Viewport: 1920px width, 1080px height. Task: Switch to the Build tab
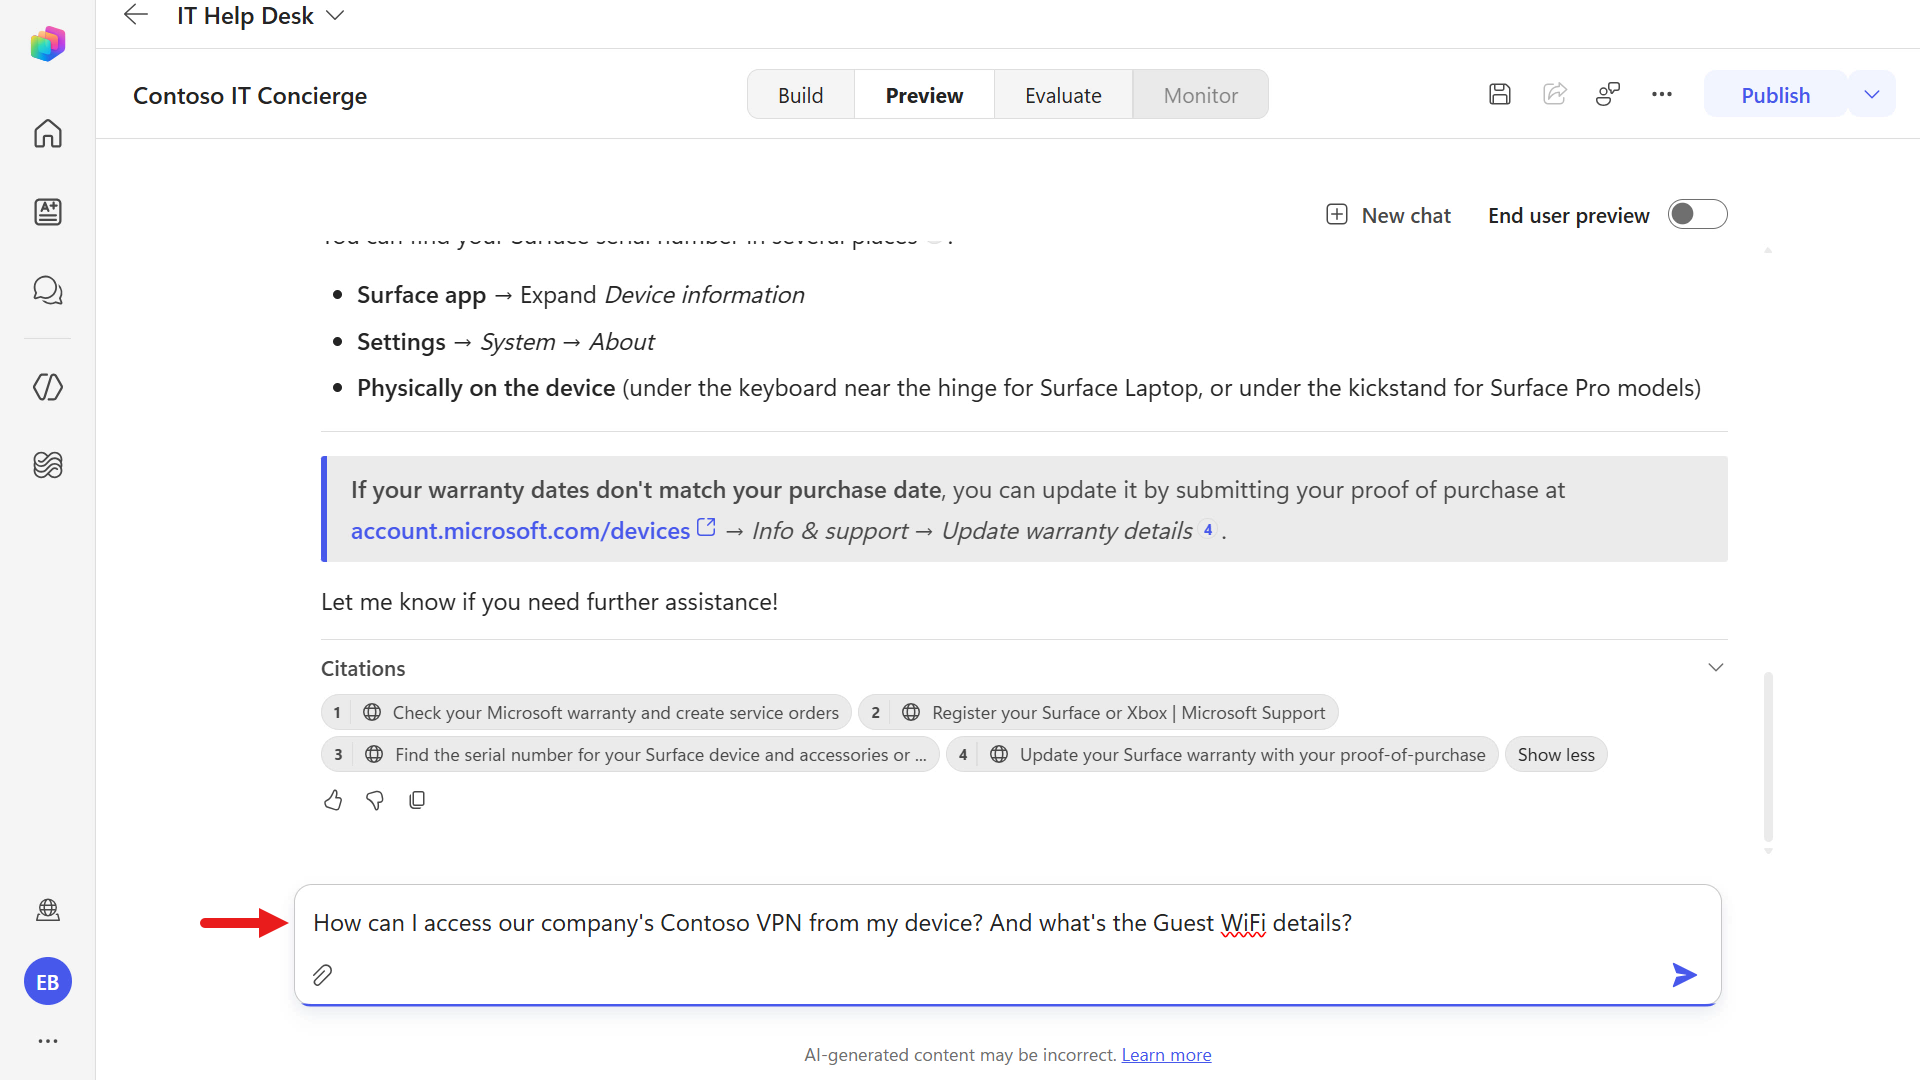click(800, 95)
